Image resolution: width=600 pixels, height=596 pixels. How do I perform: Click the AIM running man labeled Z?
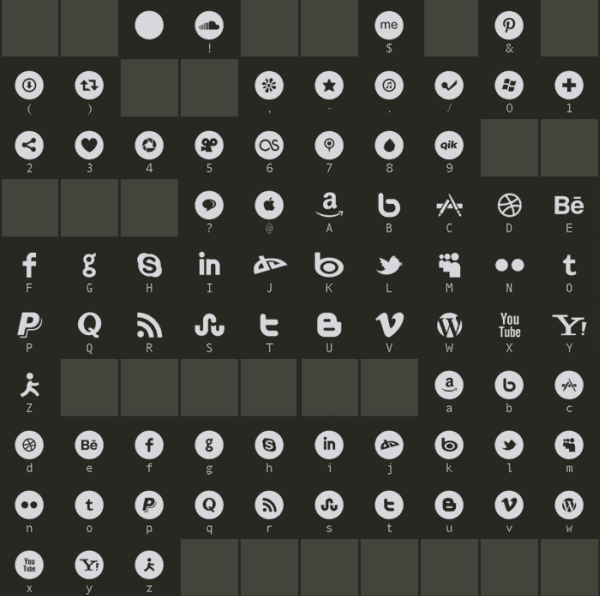[29, 385]
